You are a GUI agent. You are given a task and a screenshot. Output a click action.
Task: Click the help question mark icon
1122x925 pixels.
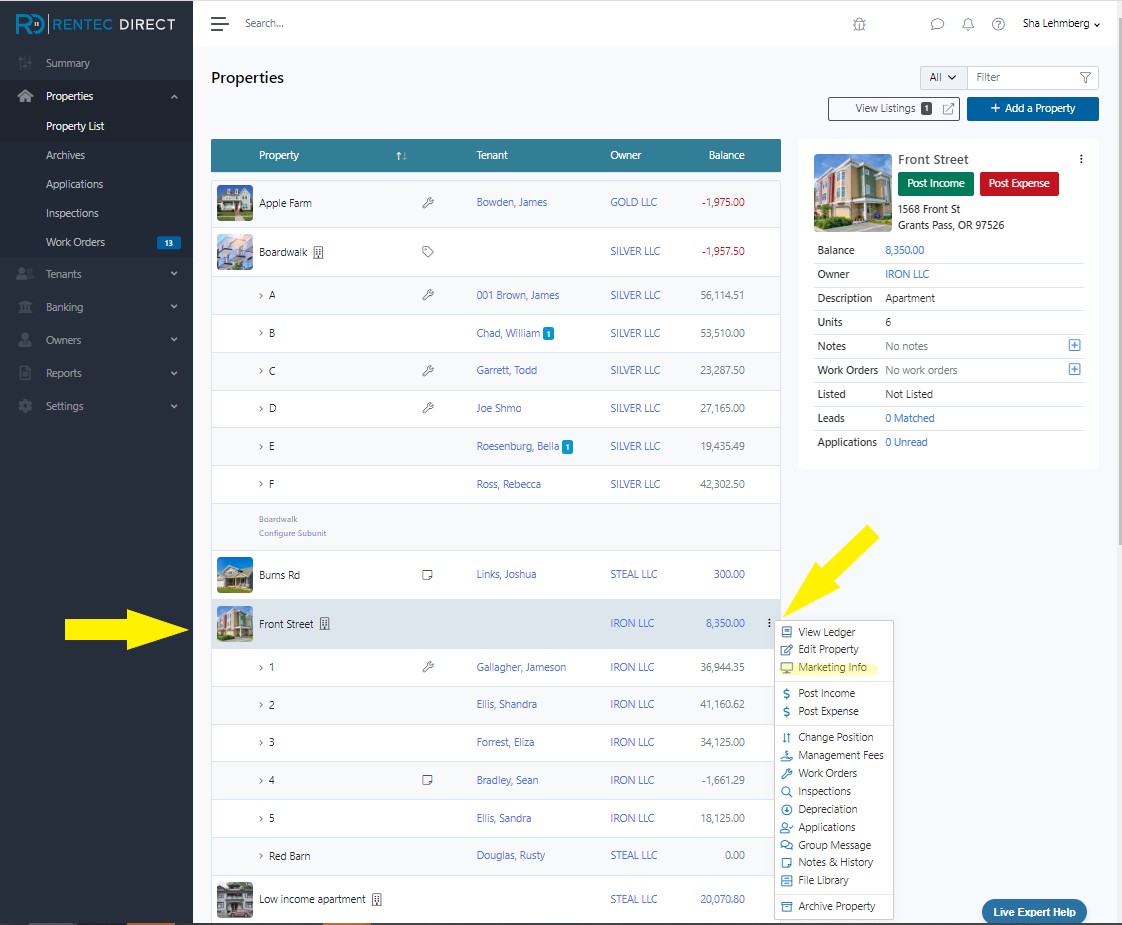pyautogui.click(x=998, y=24)
